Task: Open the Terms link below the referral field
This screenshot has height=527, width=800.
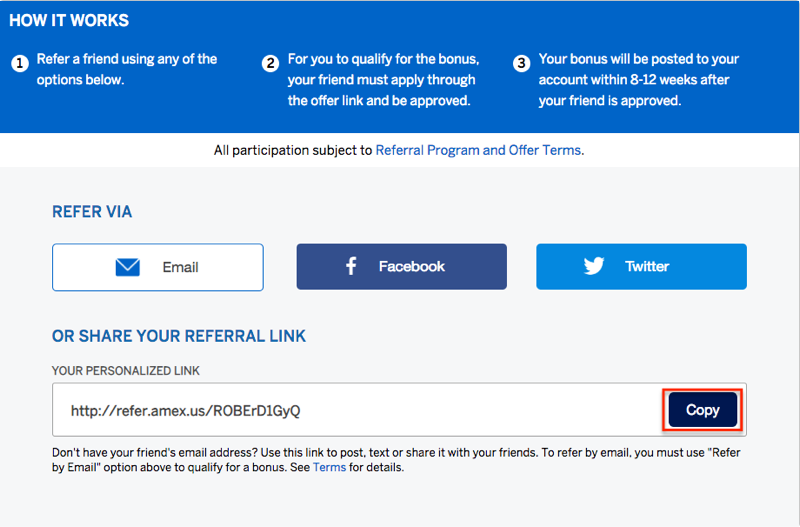Action: 329,467
